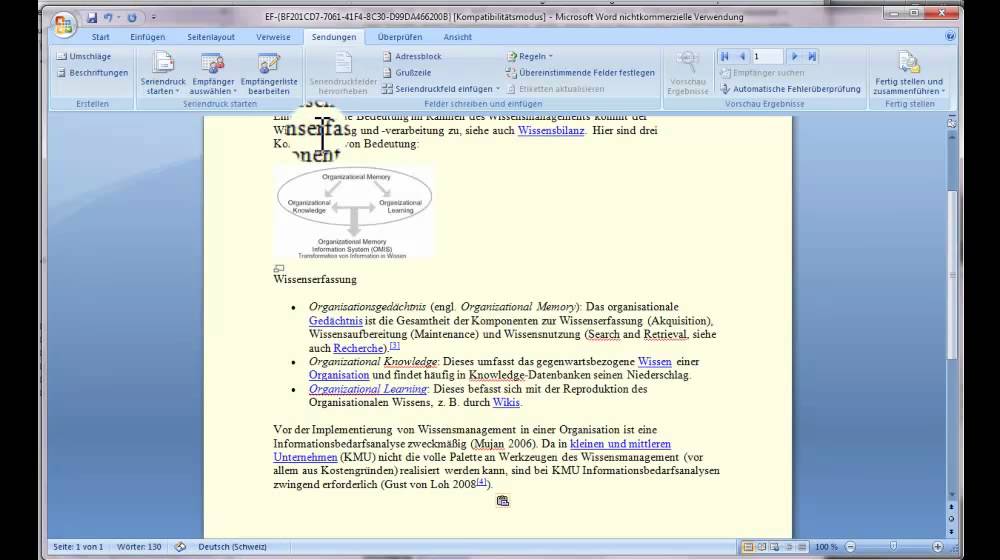This screenshot has height=560, width=1000.
Task: Insert a Grußzeile greeting line
Action: (x=407, y=73)
